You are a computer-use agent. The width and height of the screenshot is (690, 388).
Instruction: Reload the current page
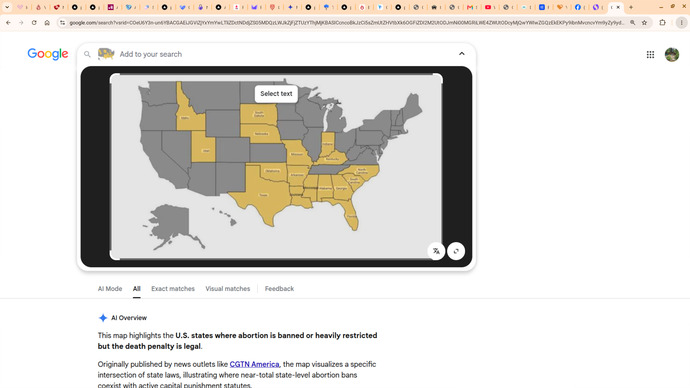click(x=34, y=22)
